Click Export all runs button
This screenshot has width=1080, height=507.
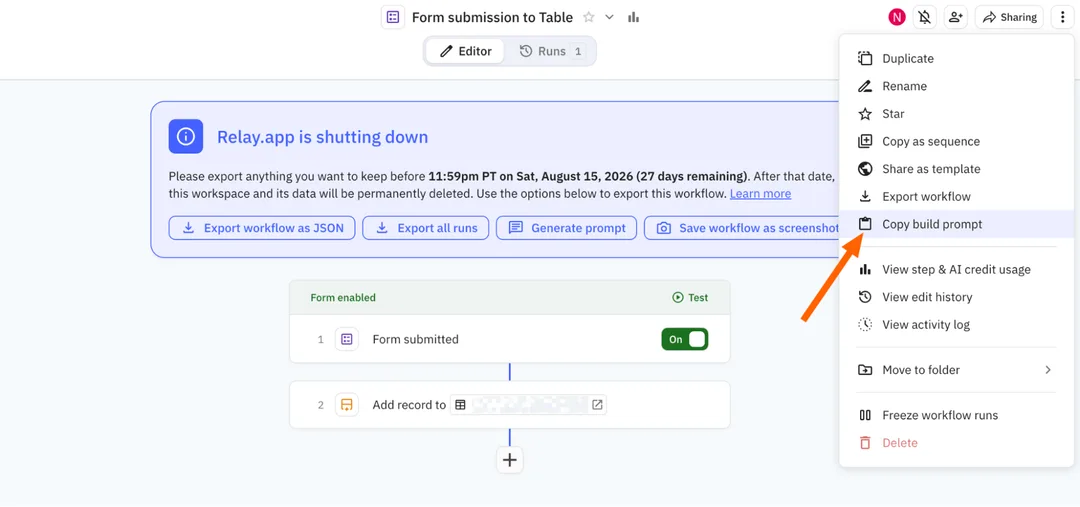tap(426, 228)
